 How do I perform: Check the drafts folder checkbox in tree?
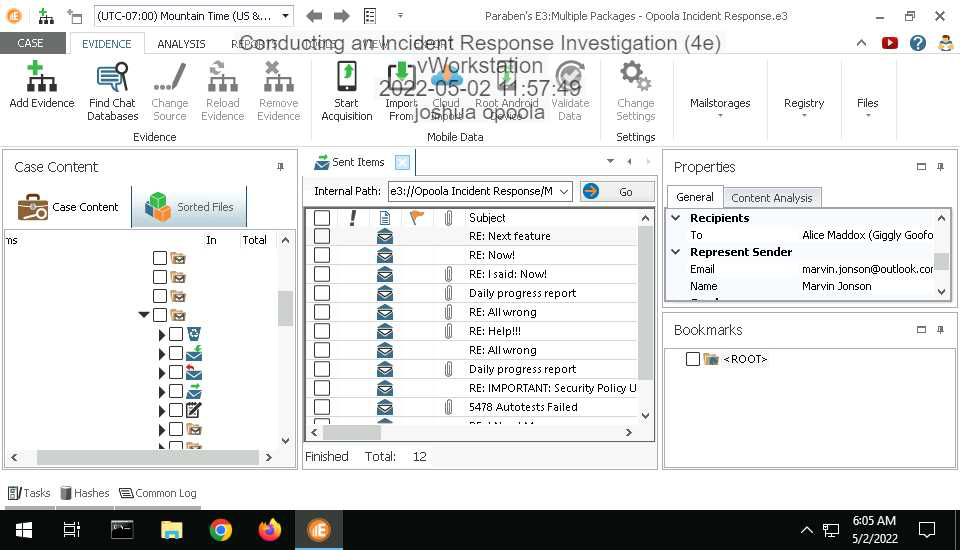click(176, 410)
